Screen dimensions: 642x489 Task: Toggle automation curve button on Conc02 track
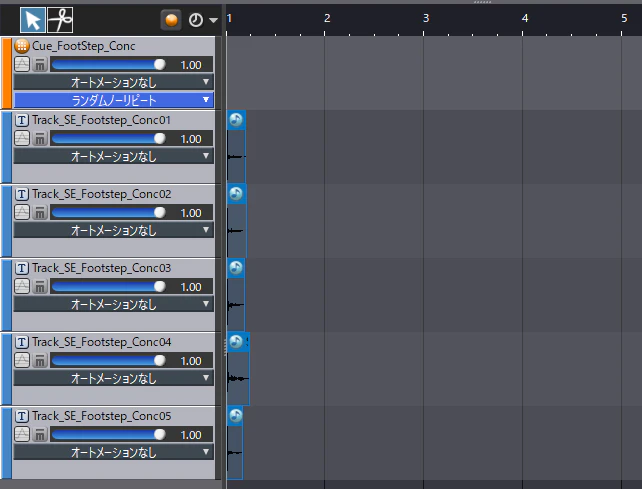click(x=22, y=213)
